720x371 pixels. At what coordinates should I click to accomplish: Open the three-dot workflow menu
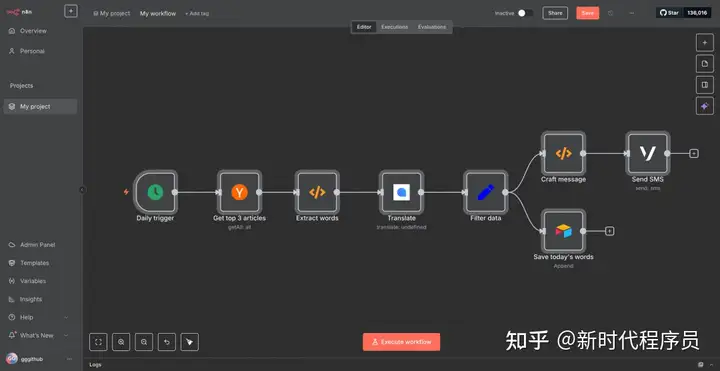[631, 13]
